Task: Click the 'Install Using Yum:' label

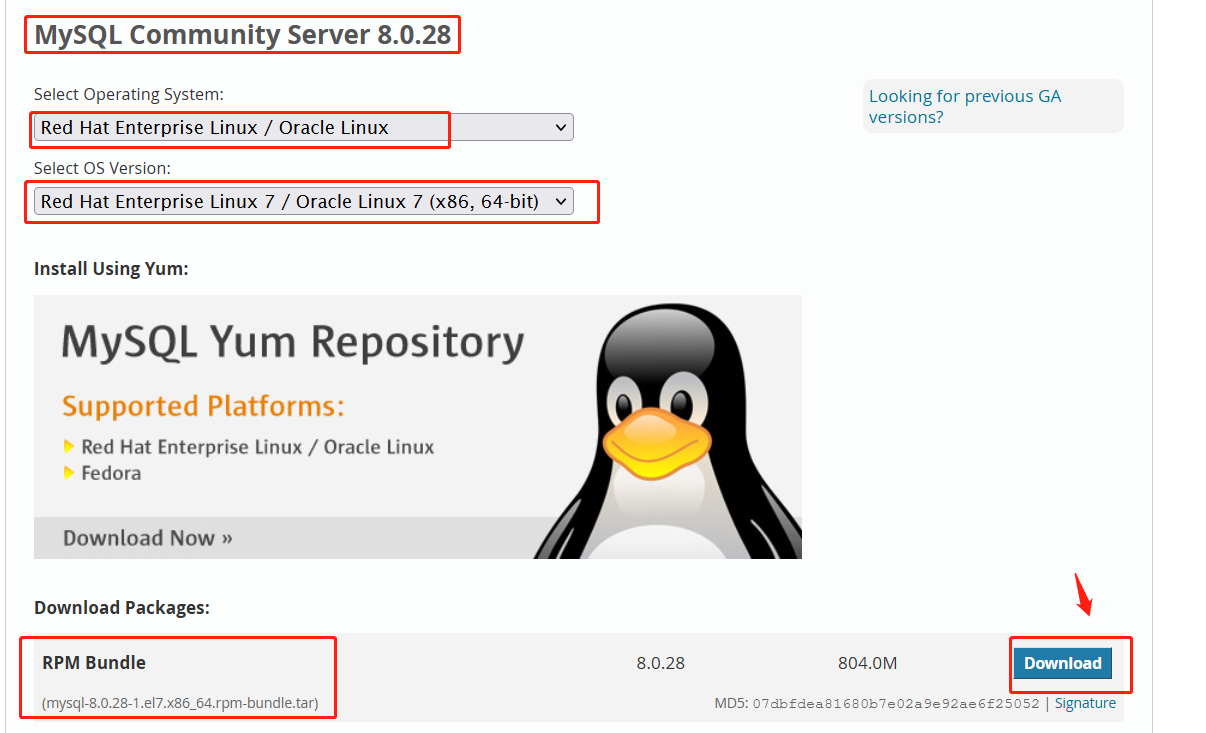Action: point(111,269)
